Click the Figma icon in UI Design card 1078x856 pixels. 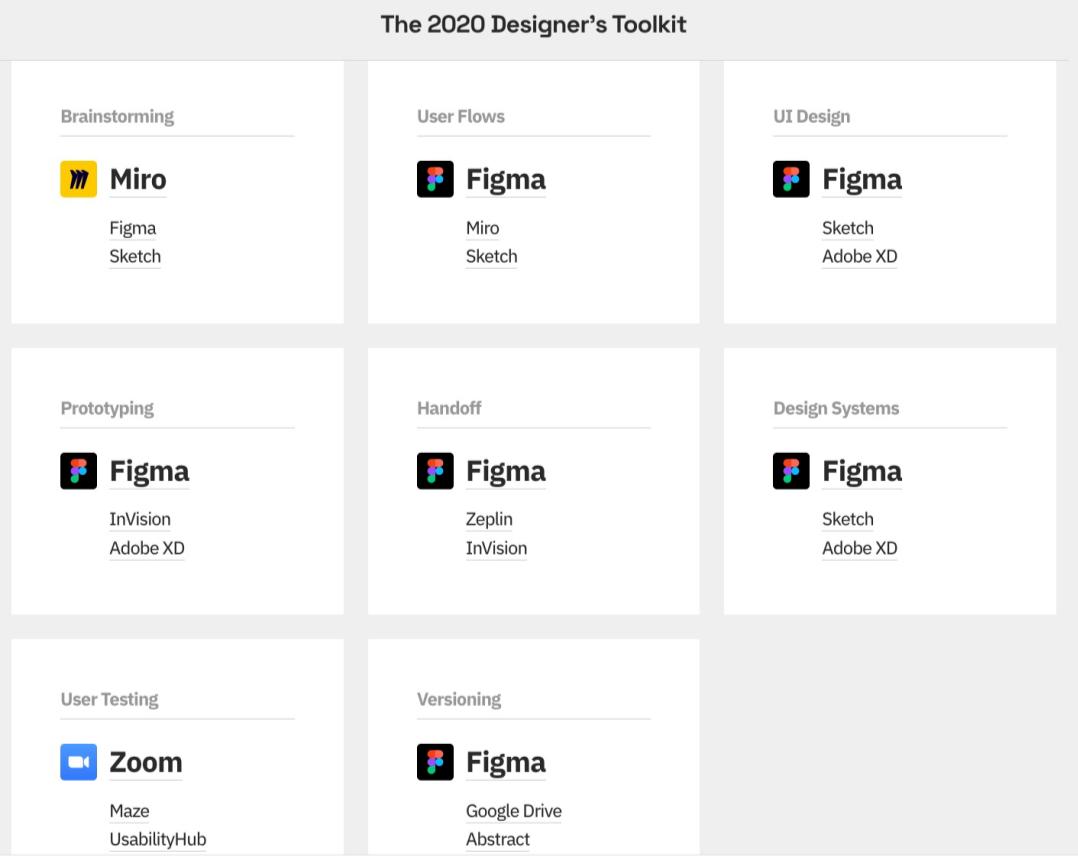(791, 179)
